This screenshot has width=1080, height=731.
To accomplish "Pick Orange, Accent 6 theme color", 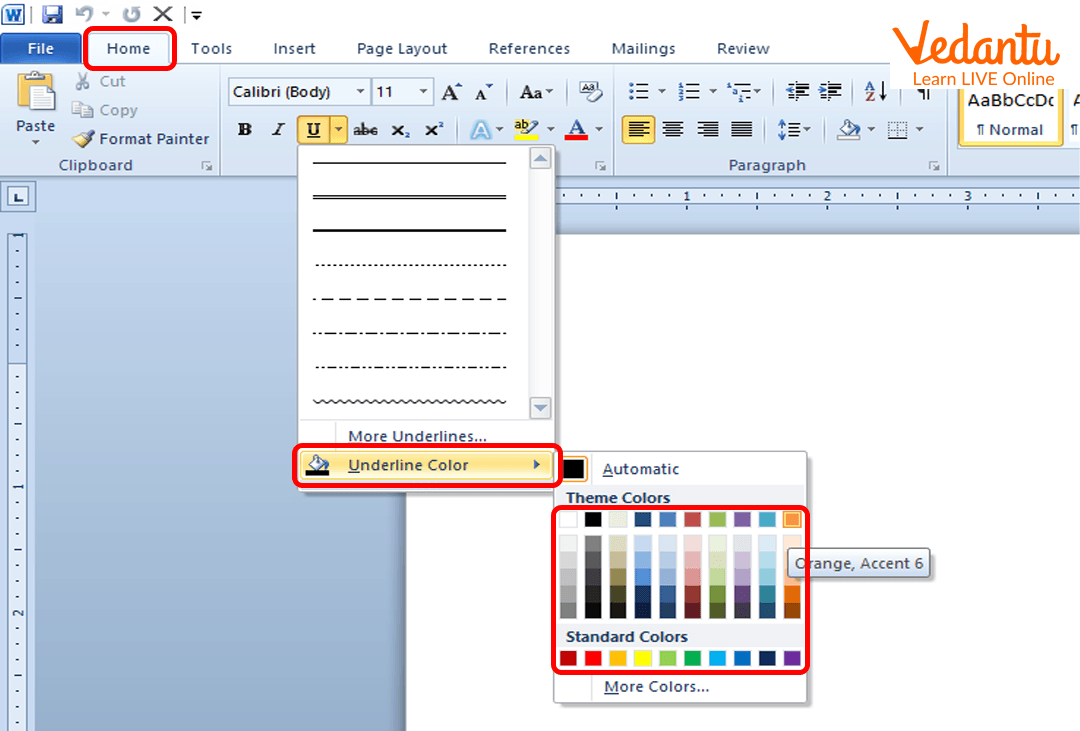I will click(792, 520).
